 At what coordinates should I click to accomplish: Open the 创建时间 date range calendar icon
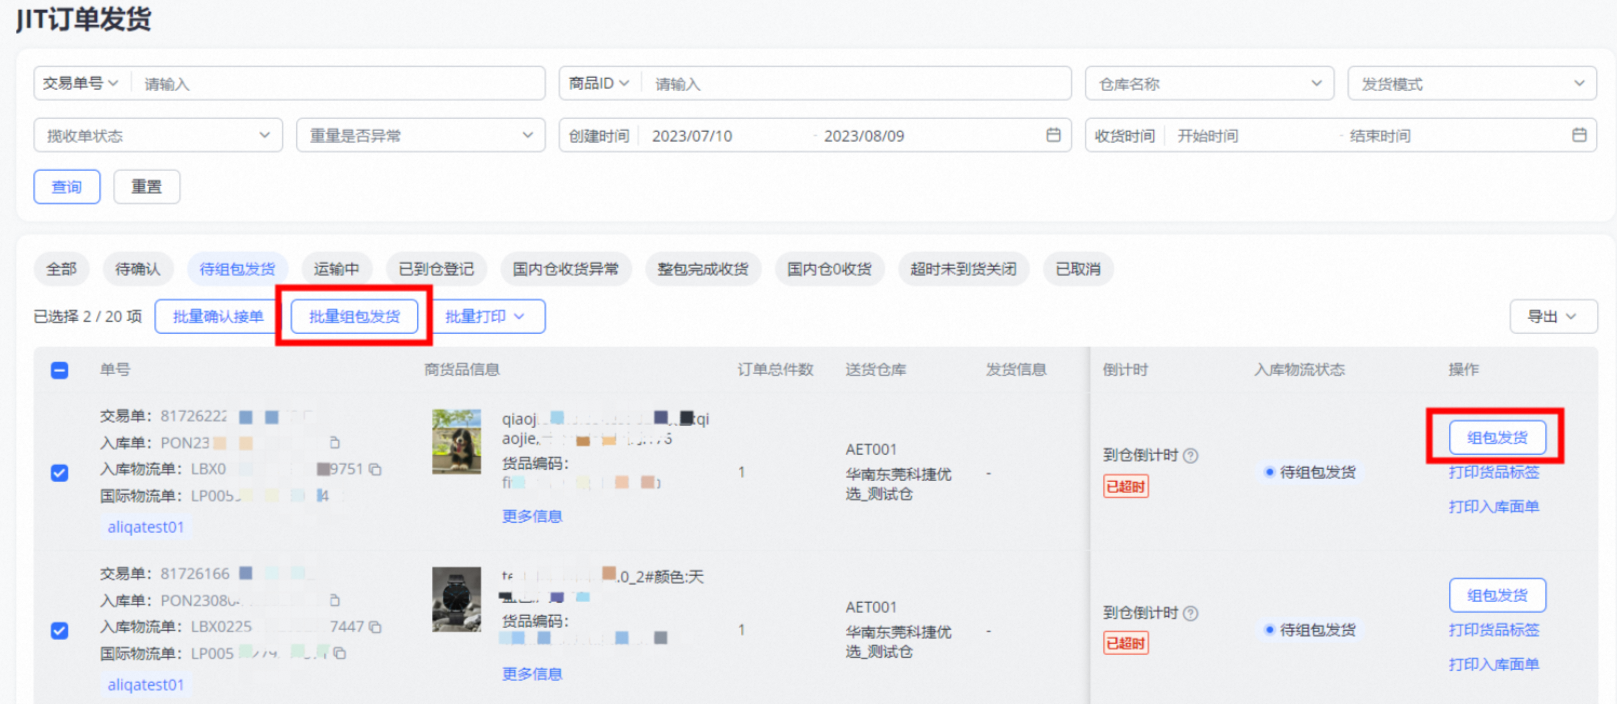coord(1053,135)
